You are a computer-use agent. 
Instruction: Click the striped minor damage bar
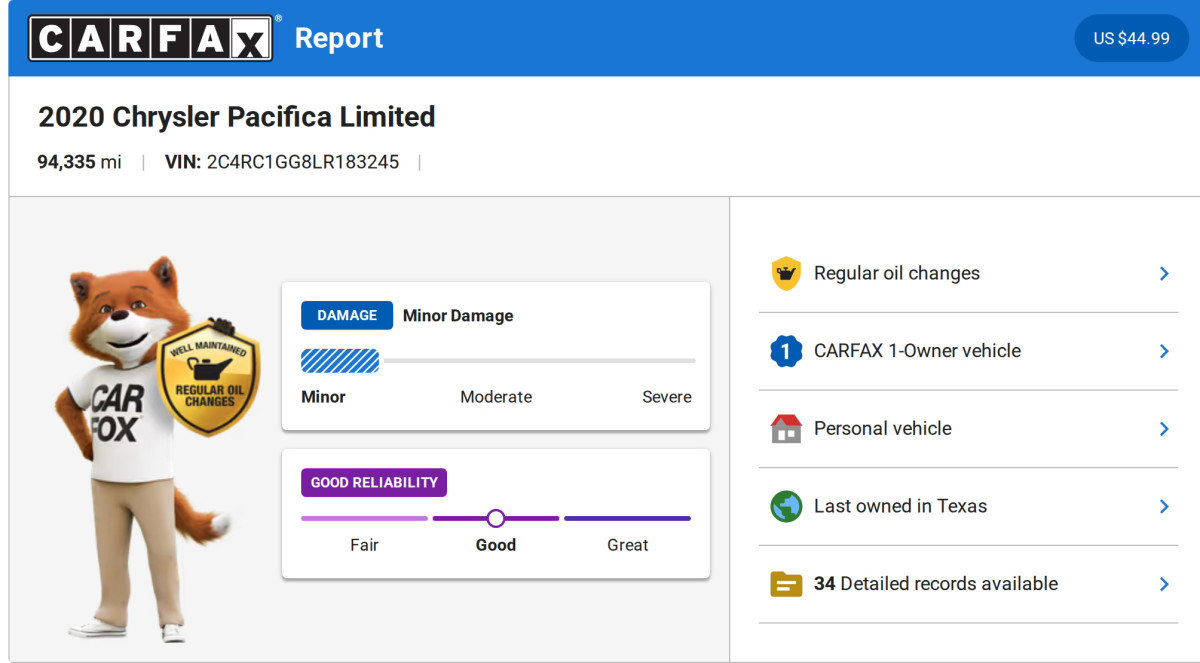point(340,360)
